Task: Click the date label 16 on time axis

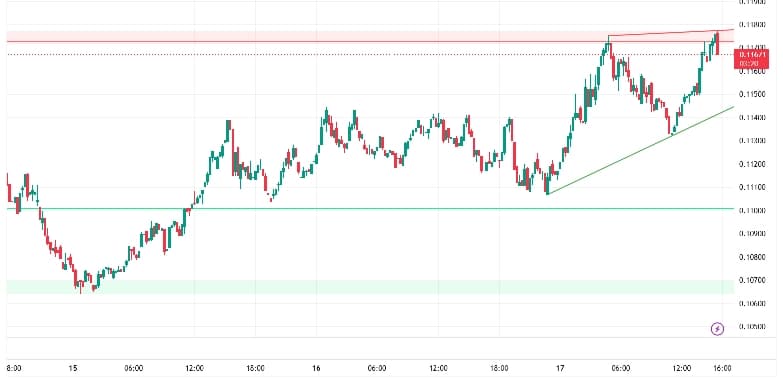Action: 316,369
